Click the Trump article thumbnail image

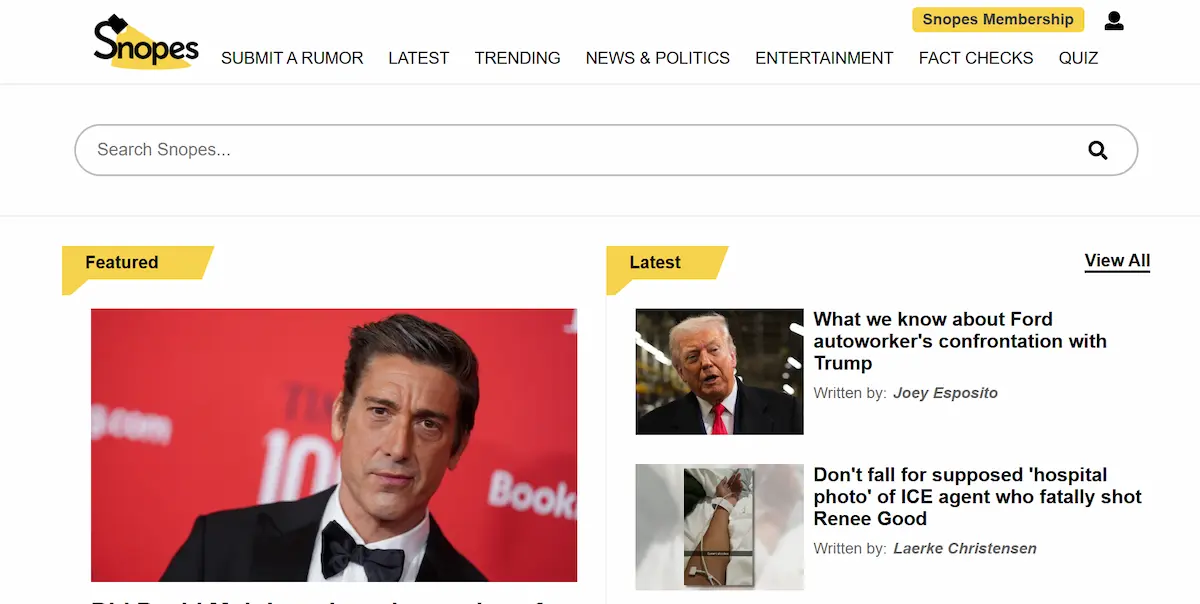click(x=719, y=371)
